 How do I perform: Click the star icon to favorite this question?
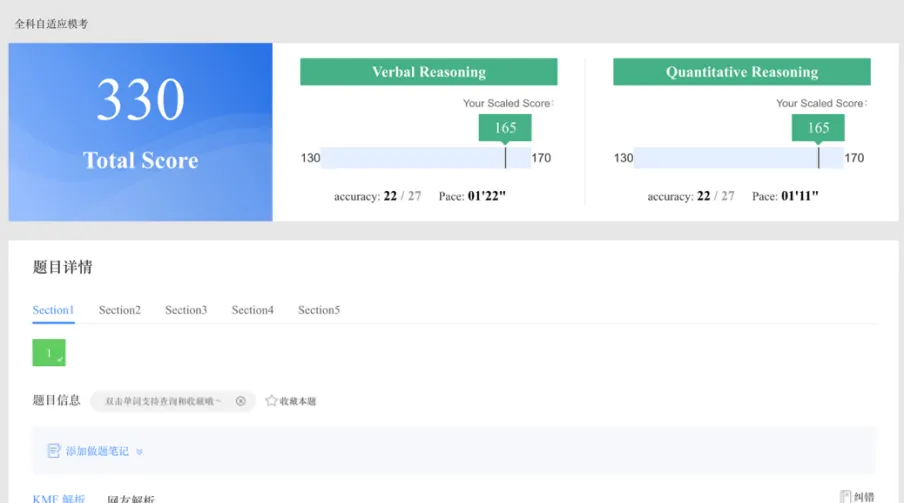pyautogui.click(x=271, y=401)
